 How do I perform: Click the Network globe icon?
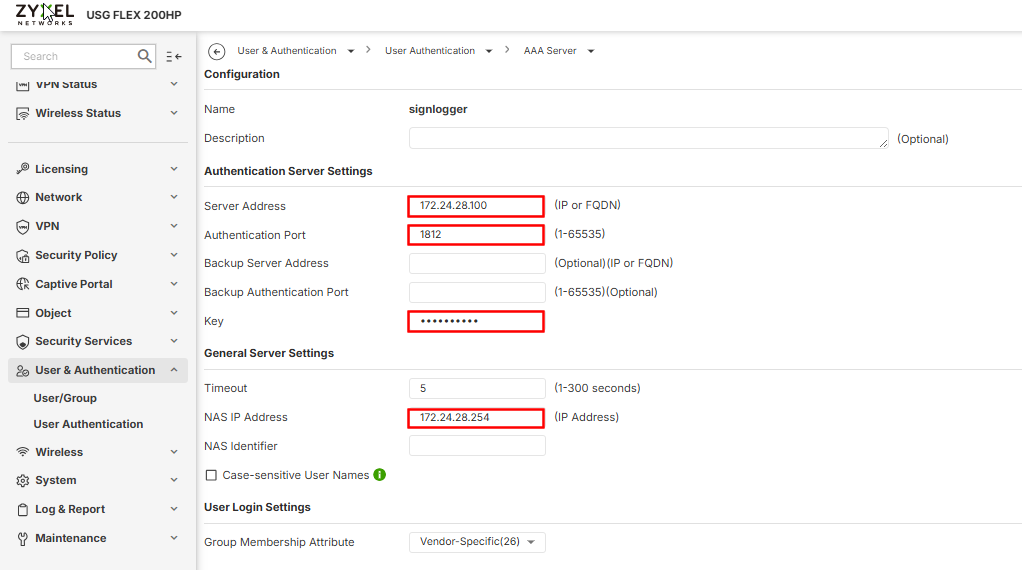tap(23, 197)
